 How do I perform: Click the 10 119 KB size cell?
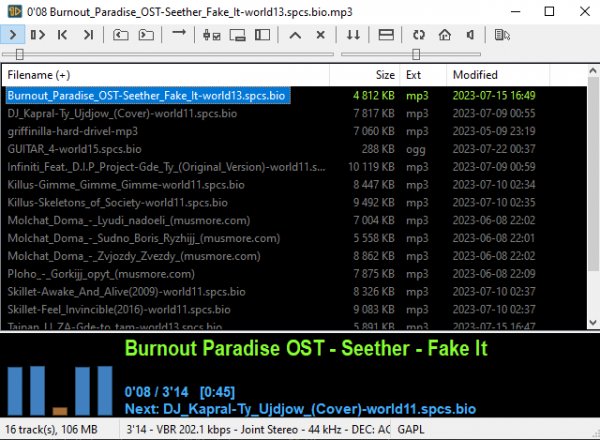371,167
